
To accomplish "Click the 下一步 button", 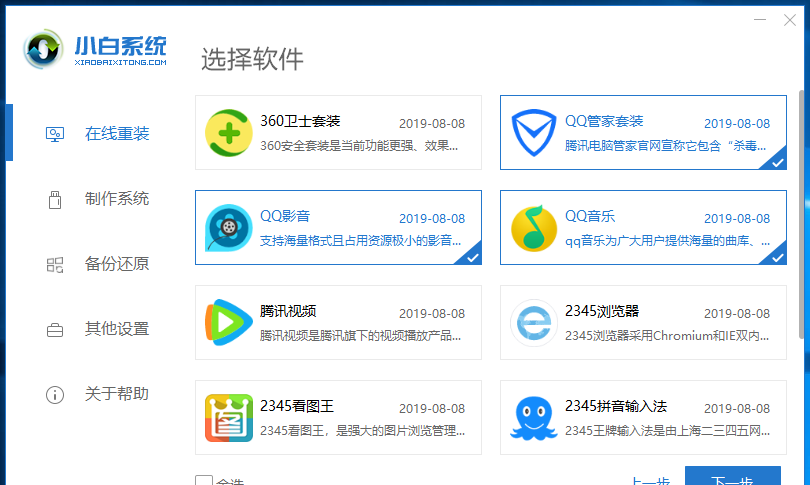I will (733, 476).
